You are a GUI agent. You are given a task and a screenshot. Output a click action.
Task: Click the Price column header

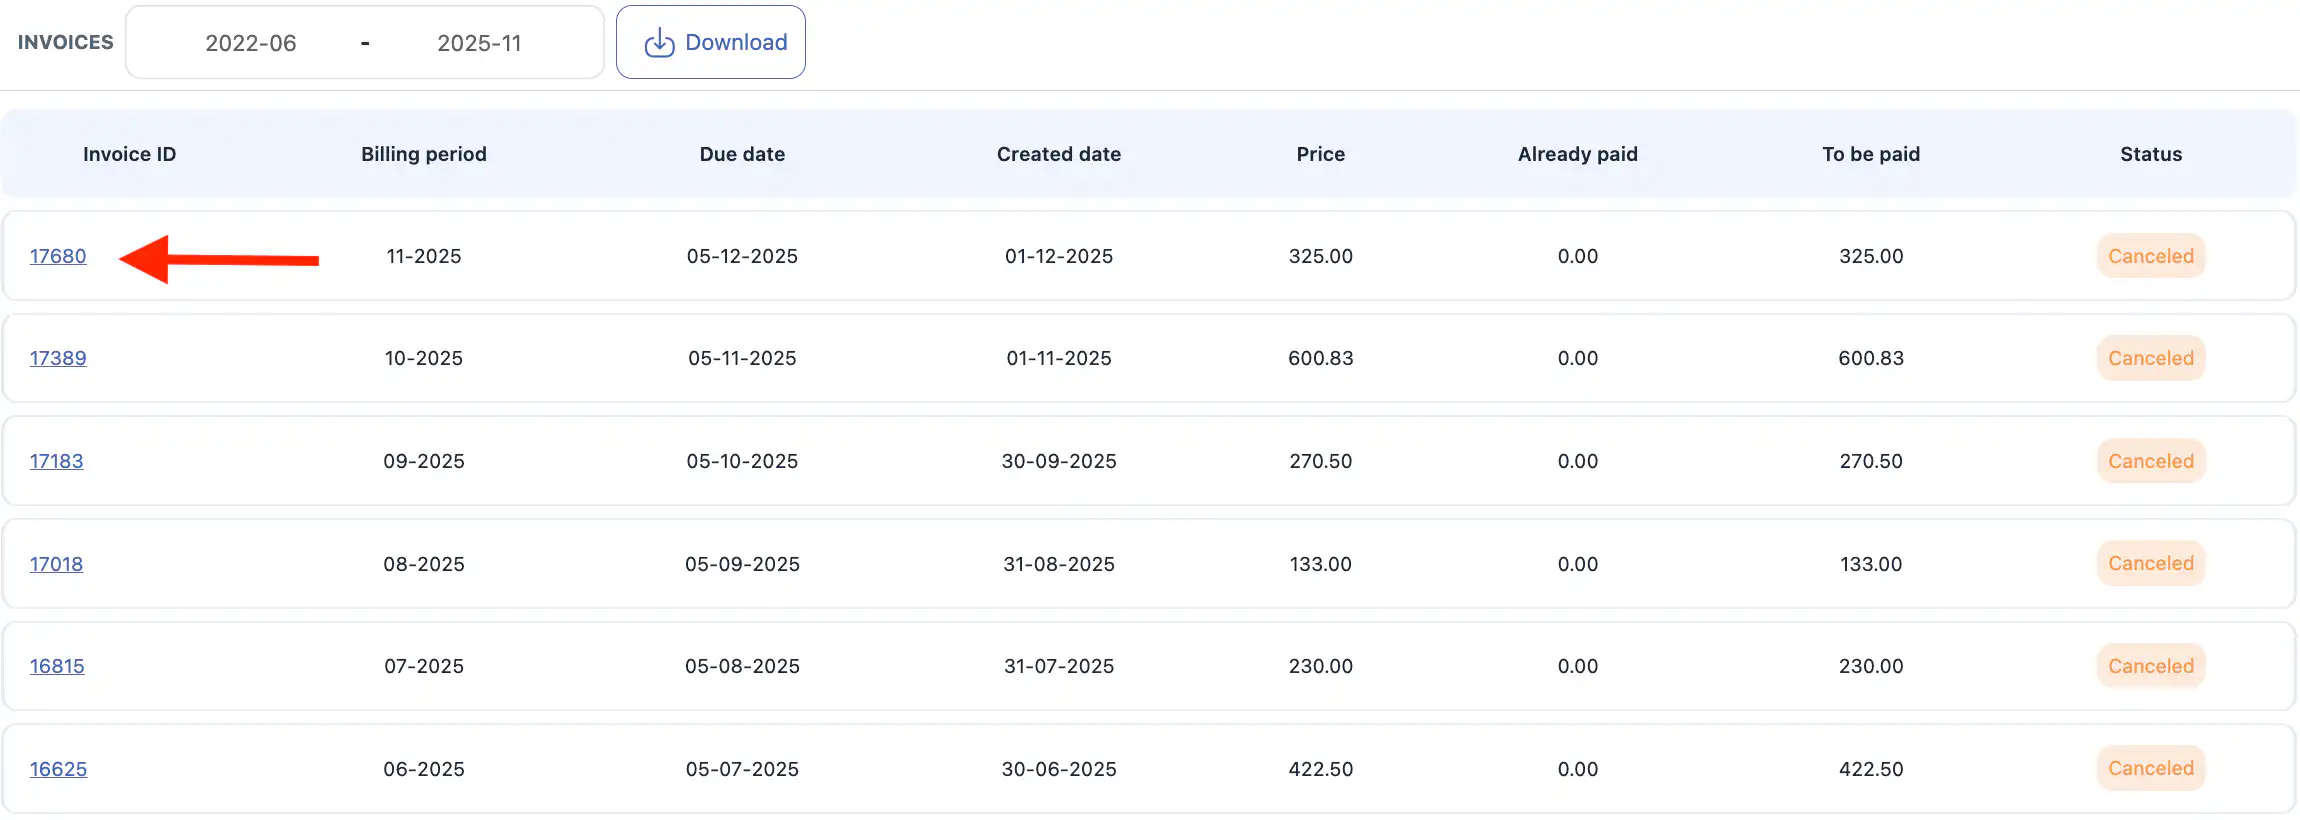[1320, 154]
